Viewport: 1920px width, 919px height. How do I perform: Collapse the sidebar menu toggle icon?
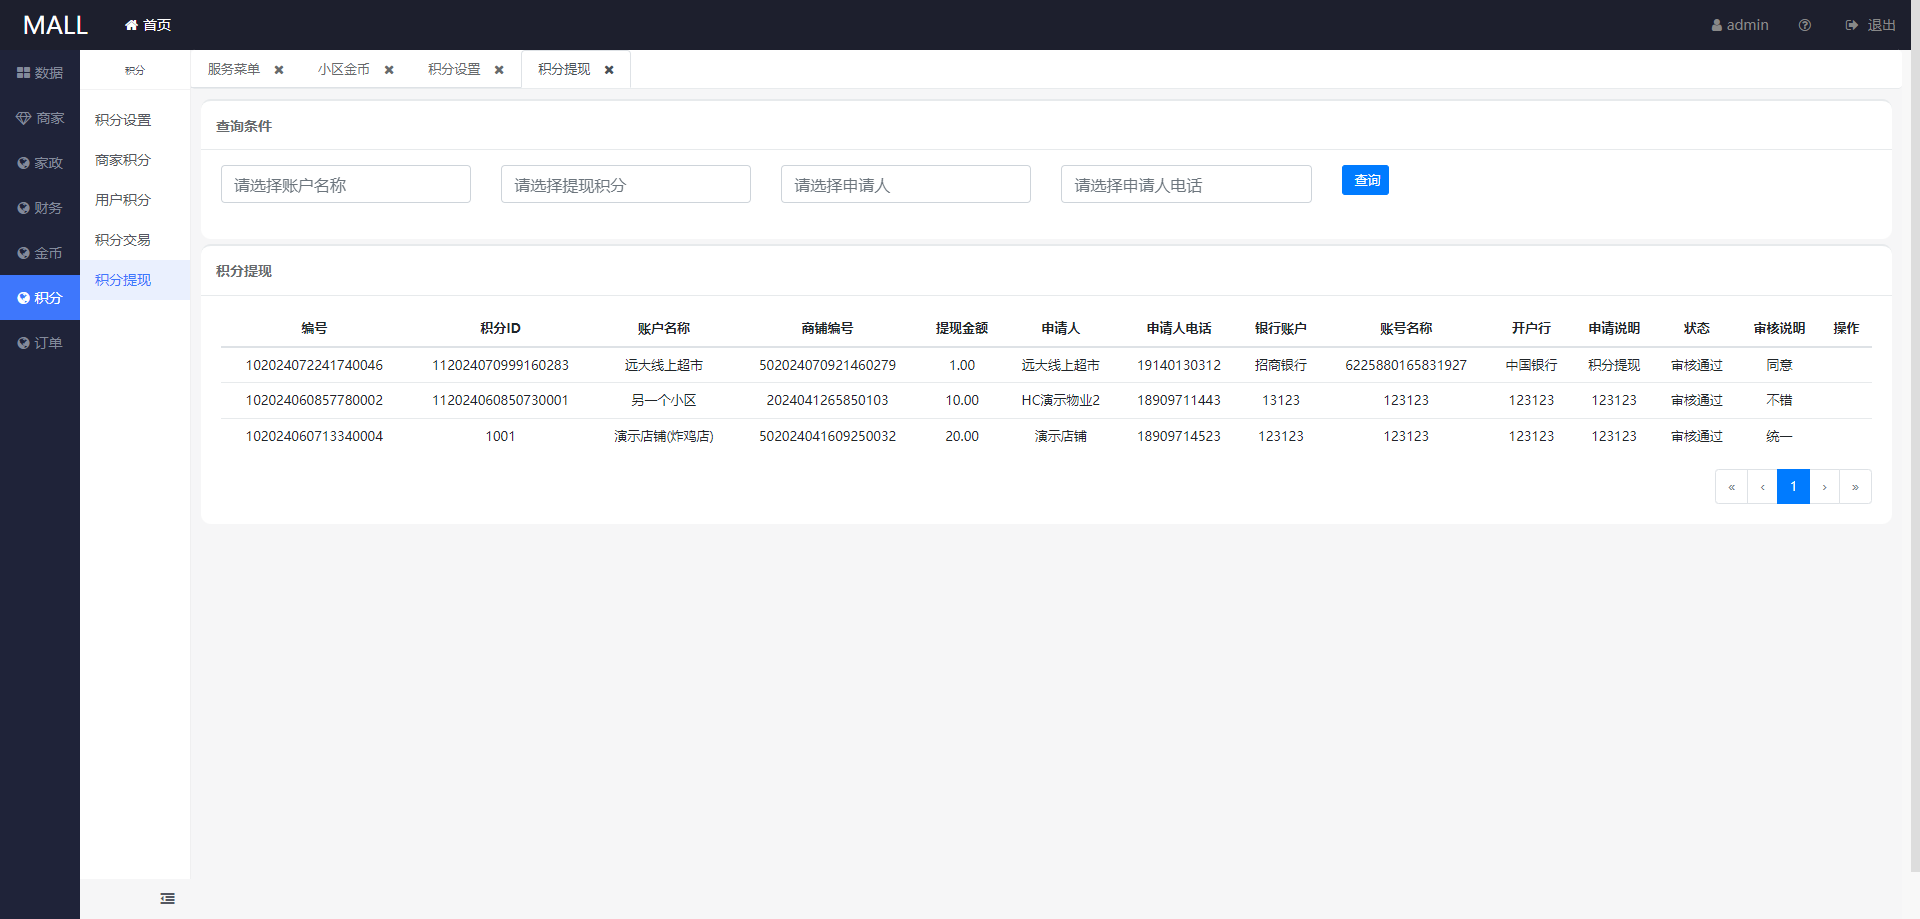click(168, 899)
